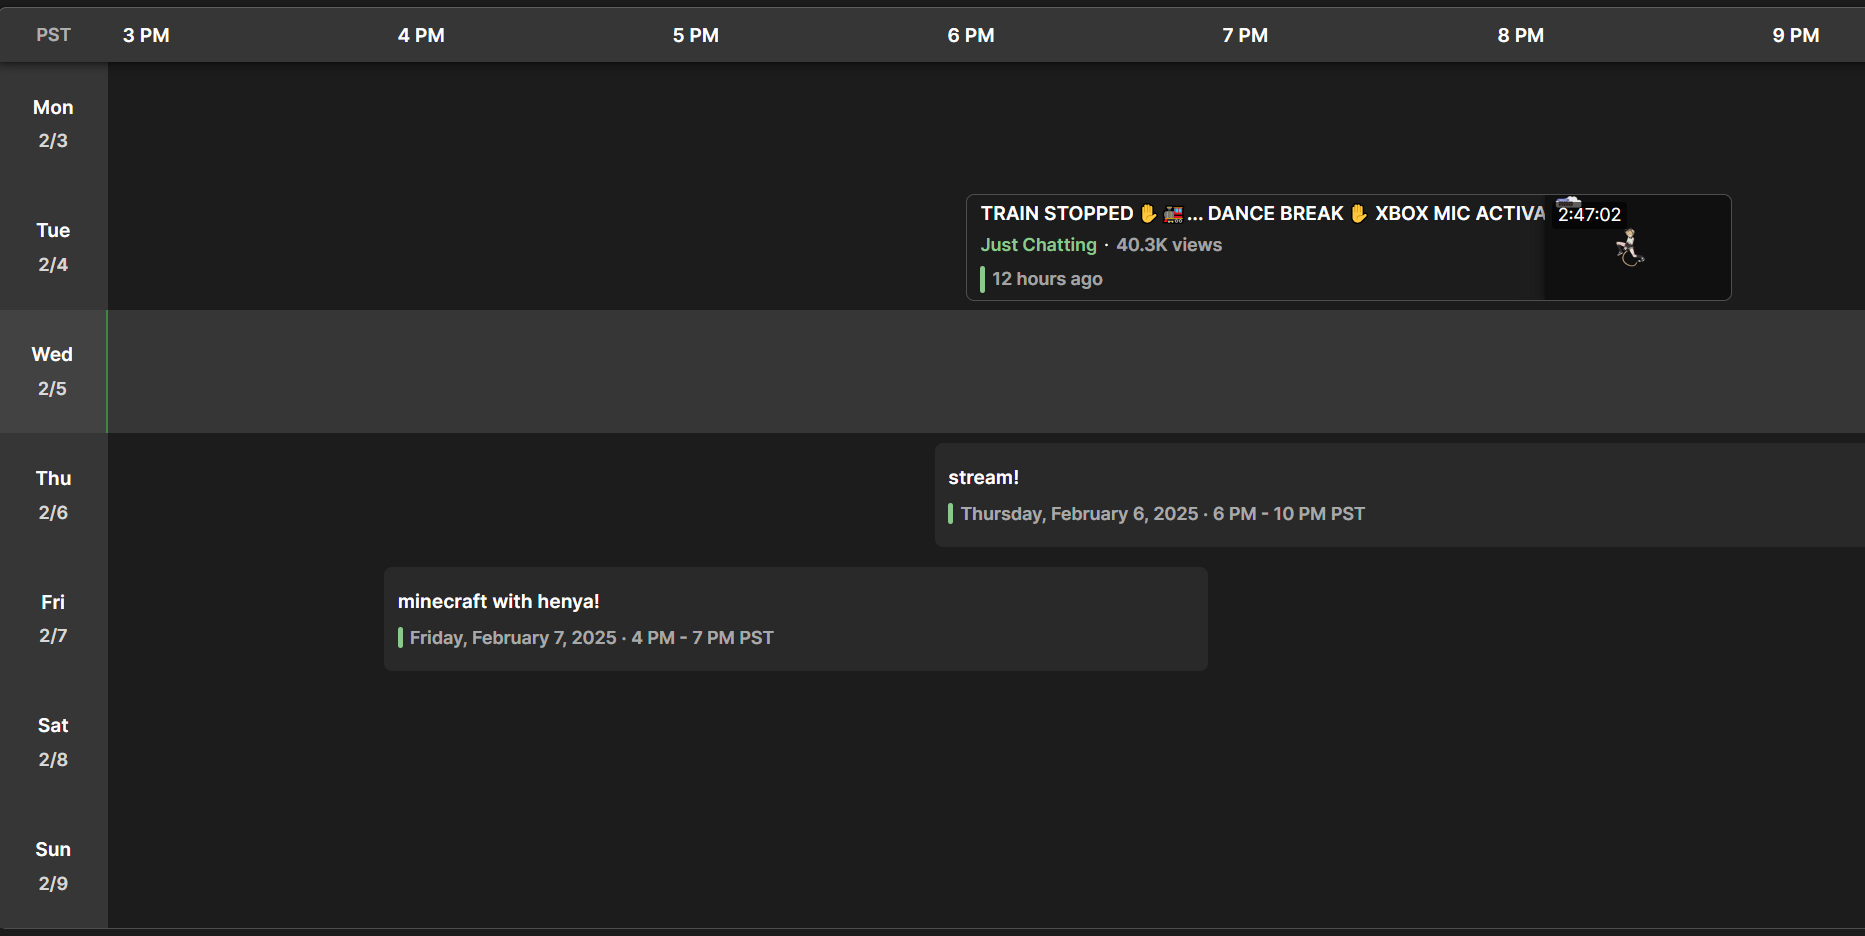Screen dimensions: 1865x936
Task: Open the Just Chatting category link
Action: 1038,245
